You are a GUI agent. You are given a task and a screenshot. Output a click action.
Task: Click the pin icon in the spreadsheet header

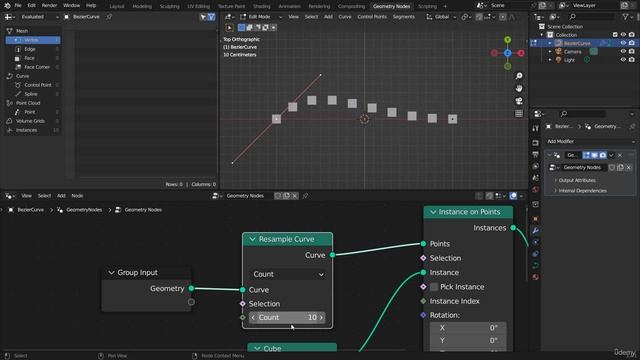pos(109,17)
